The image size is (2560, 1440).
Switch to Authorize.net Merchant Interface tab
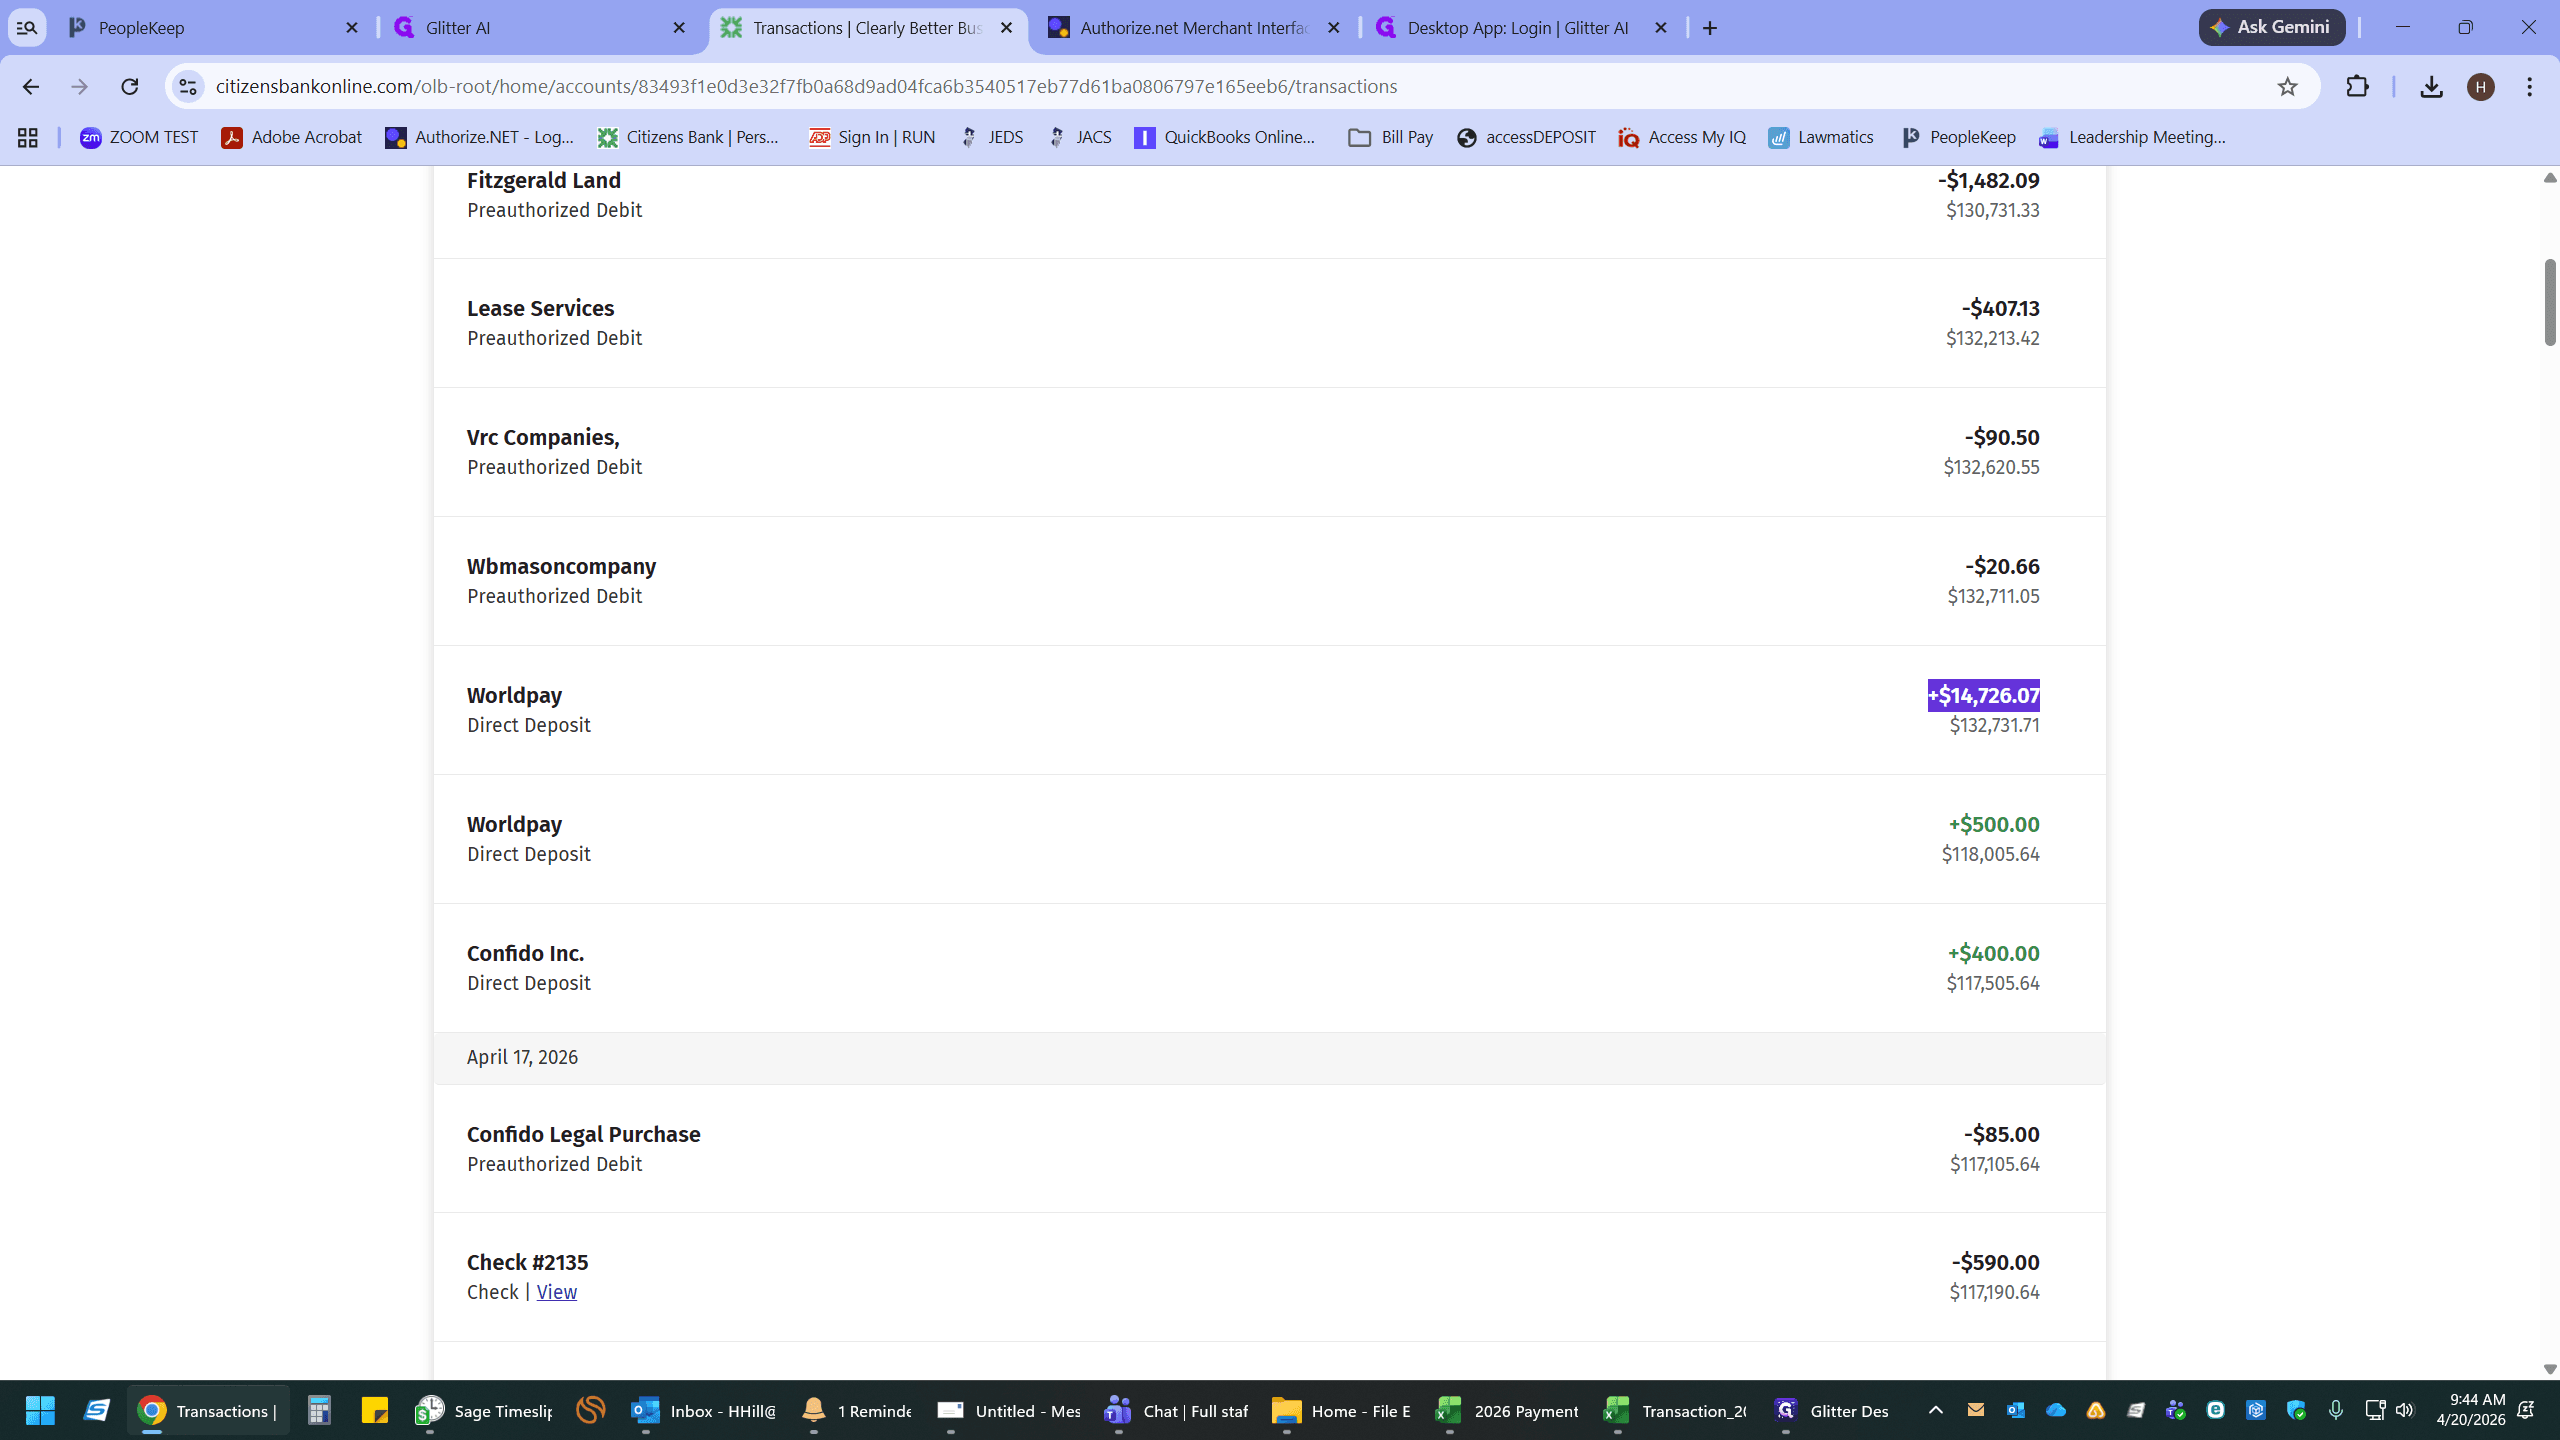tap(1195, 28)
